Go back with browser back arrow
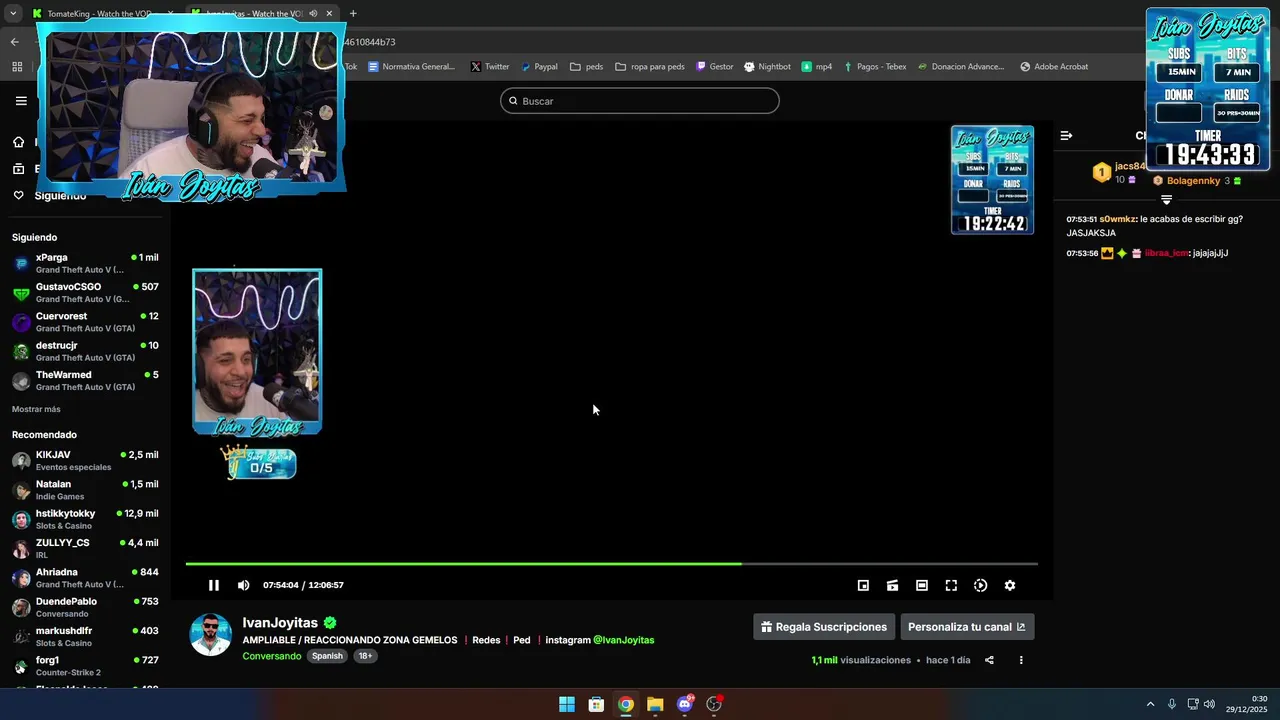 point(14,42)
